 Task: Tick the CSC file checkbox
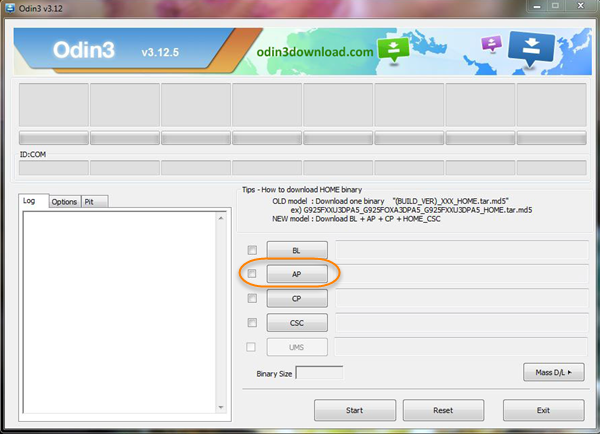tap(252, 322)
